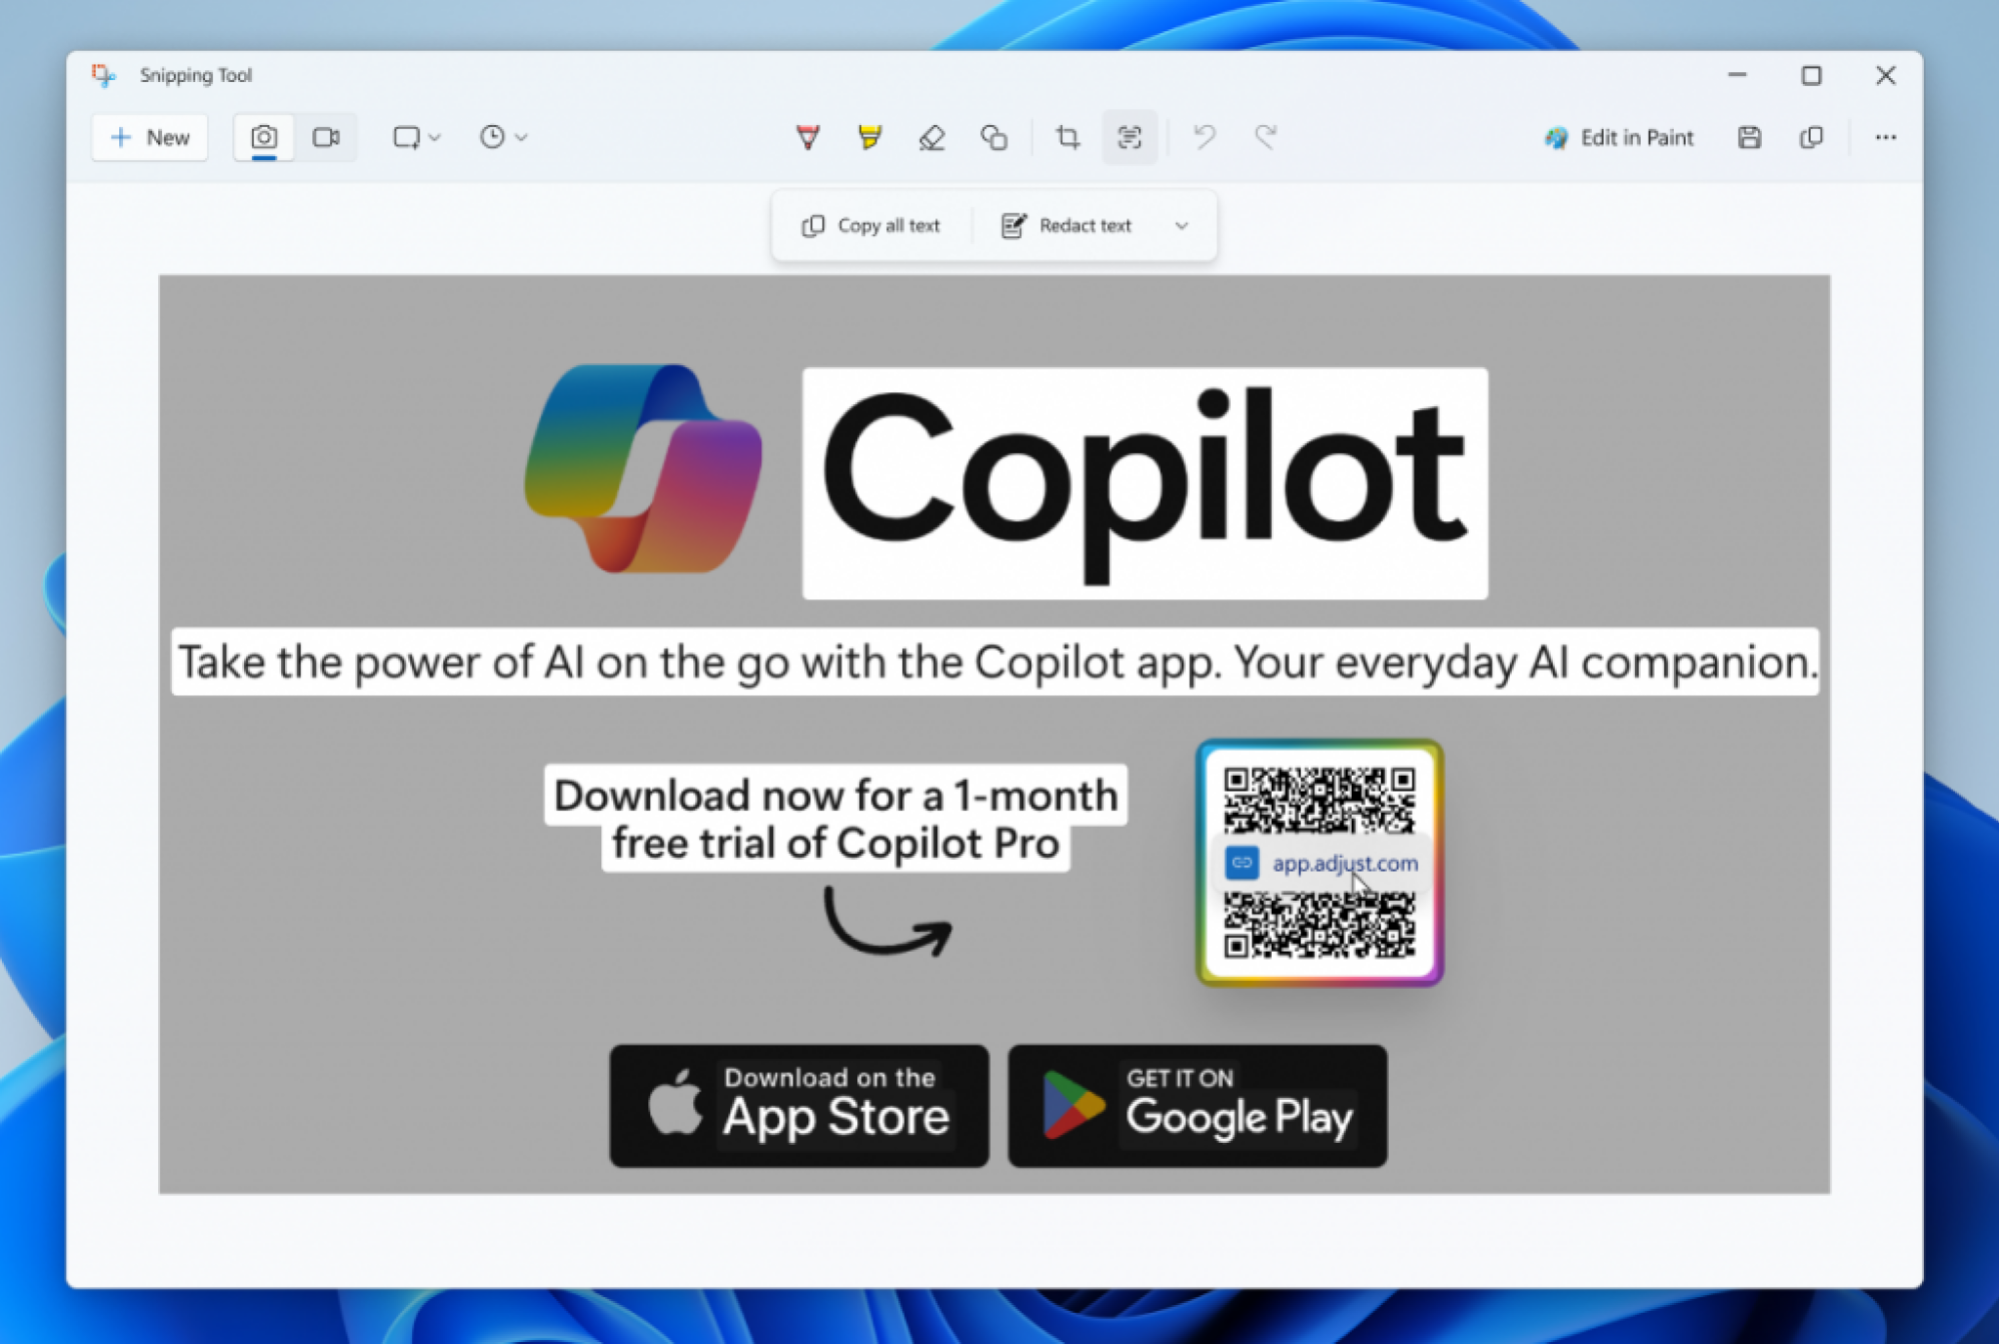The height and width of the screenshot is (1344, 1999).
Task: Select the video recording tool
Action: (x=327, y=138)
